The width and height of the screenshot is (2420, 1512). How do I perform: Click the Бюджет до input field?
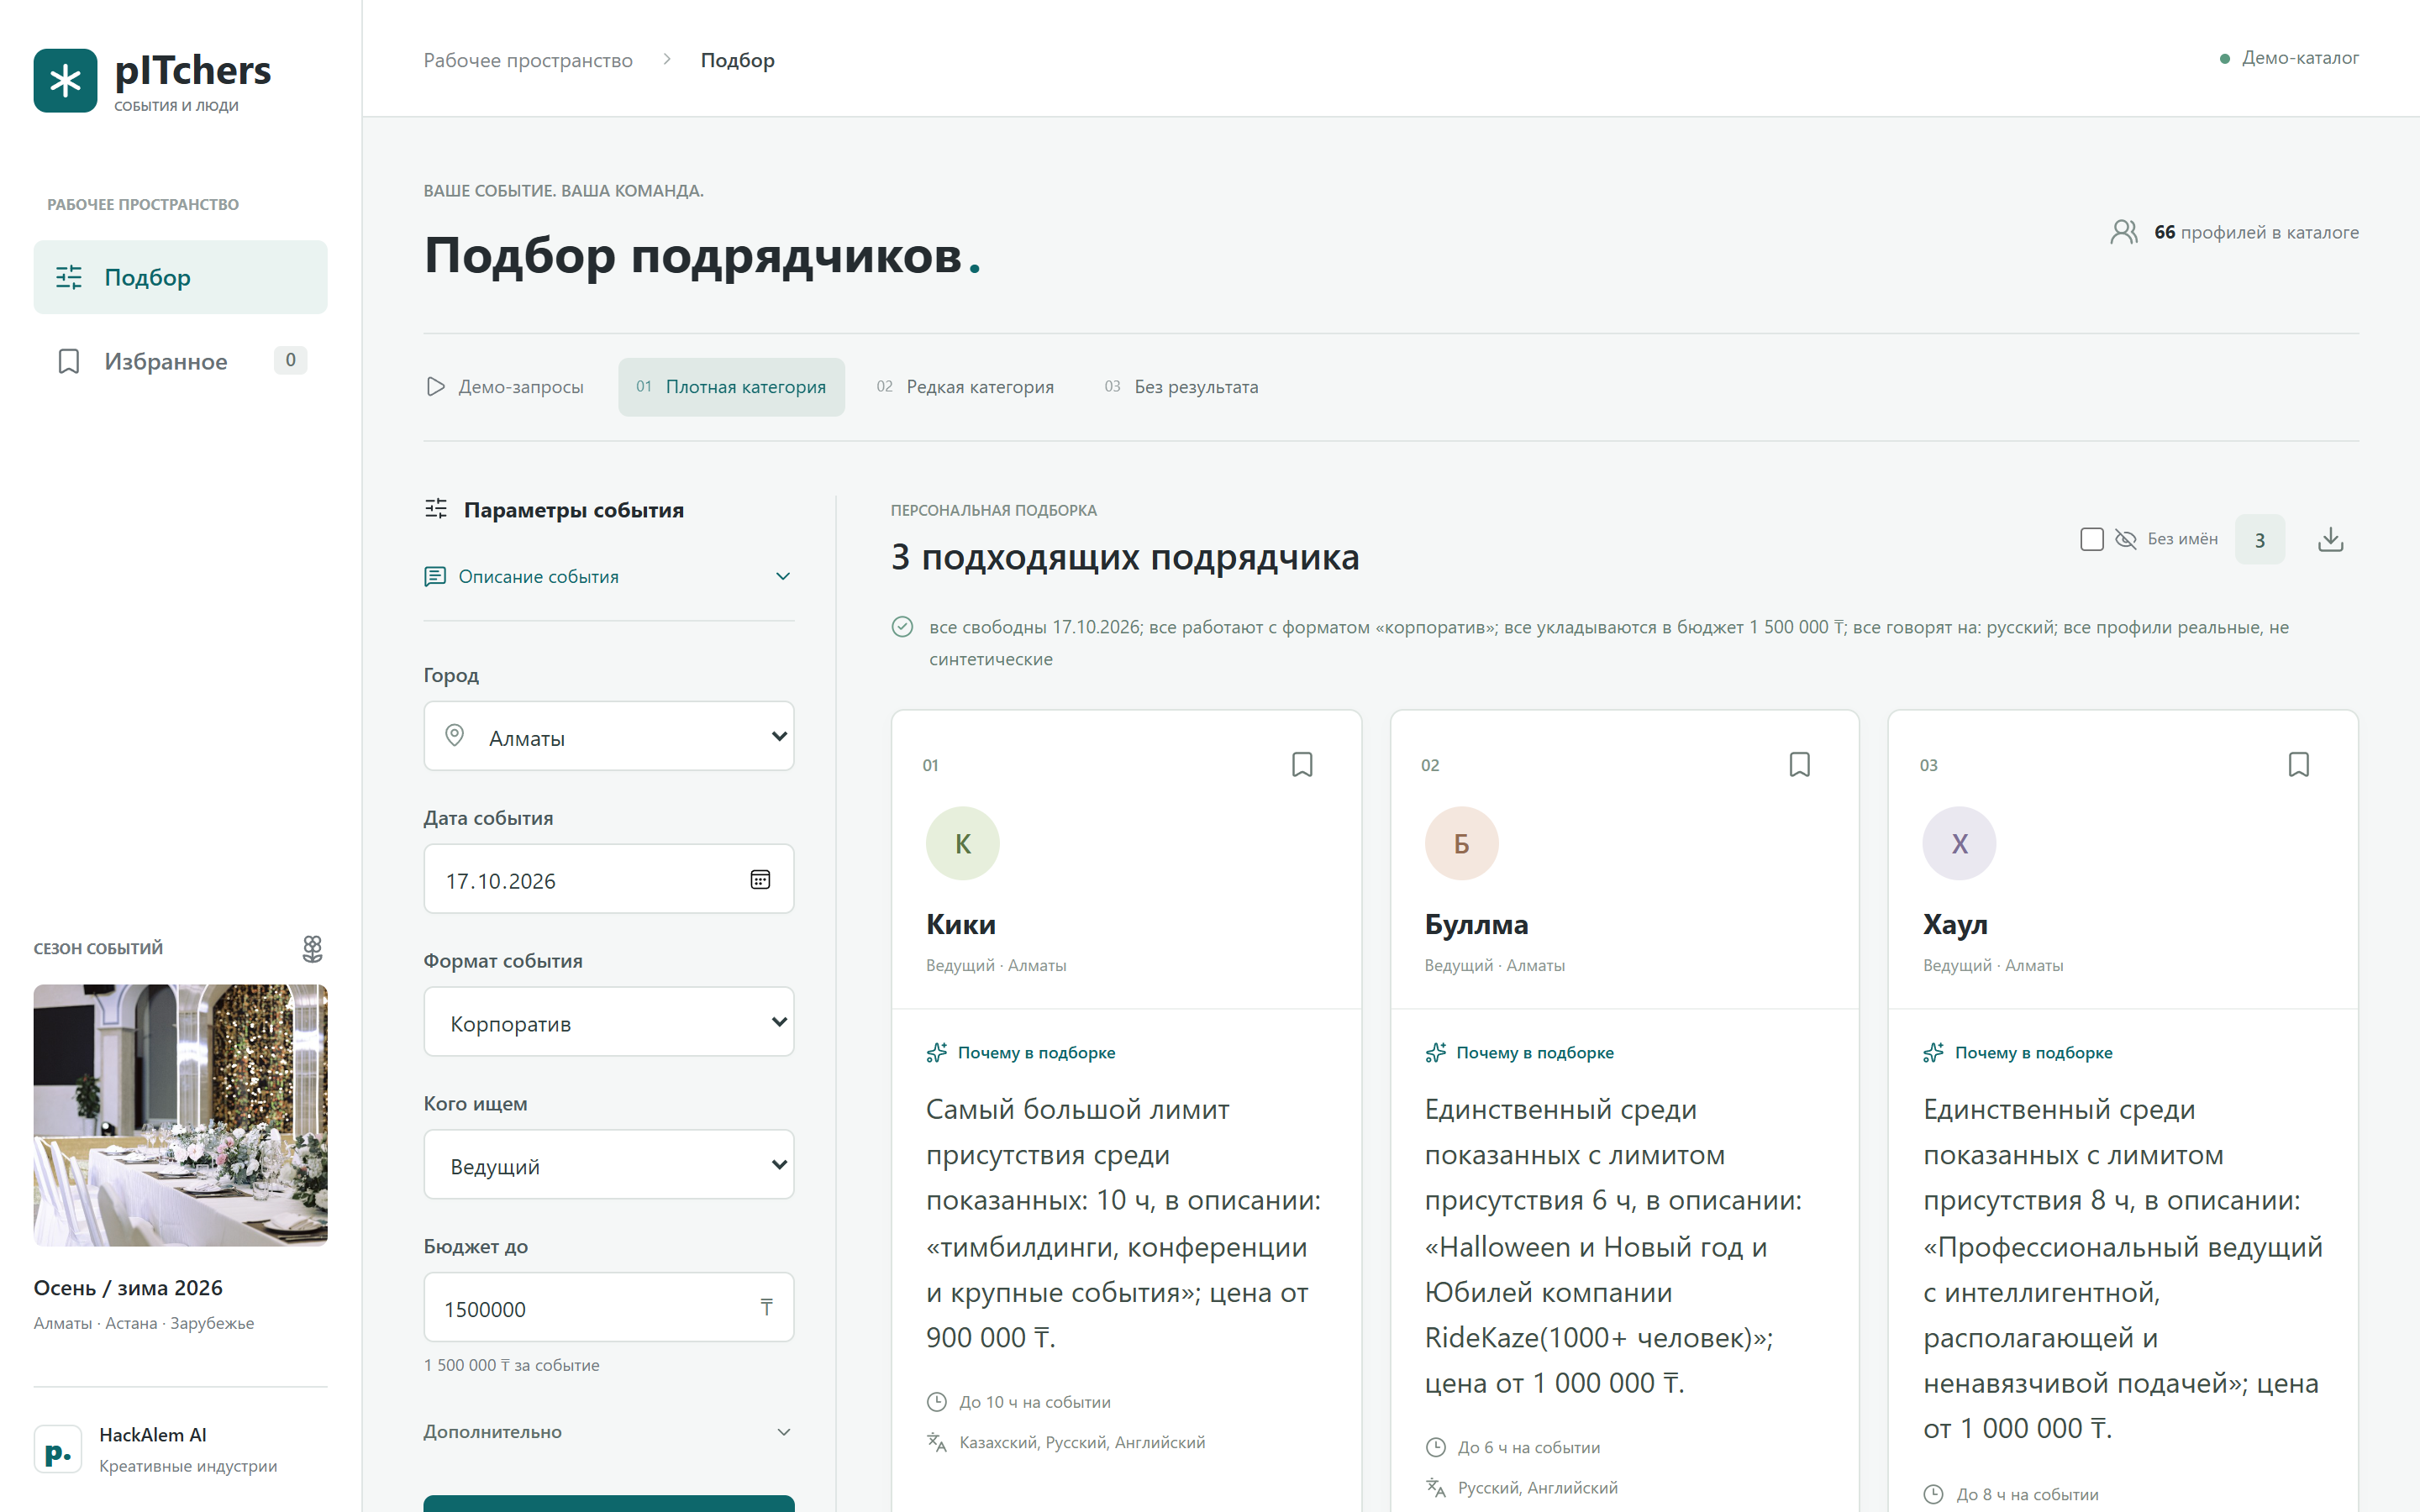click(608, 1308)
